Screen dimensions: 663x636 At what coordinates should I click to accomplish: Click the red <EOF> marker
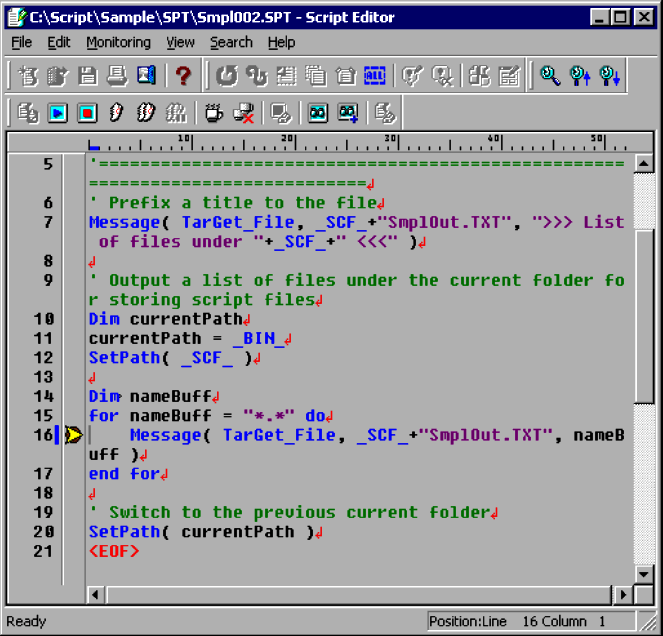click(x=114, y=551)
